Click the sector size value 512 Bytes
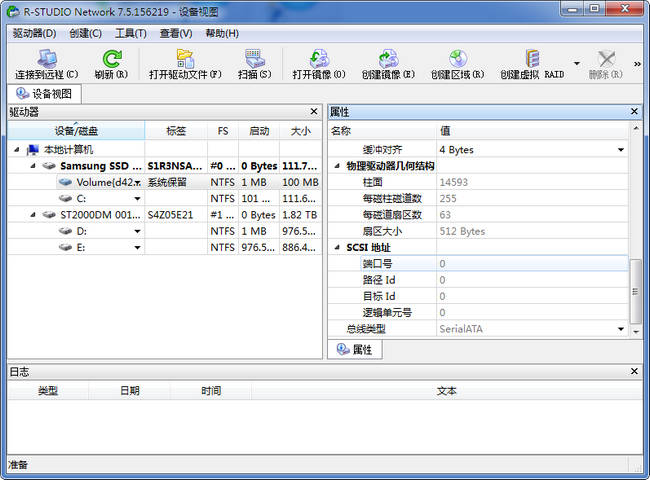The width and height of the screenshot is (650, 480). point(462,231)
